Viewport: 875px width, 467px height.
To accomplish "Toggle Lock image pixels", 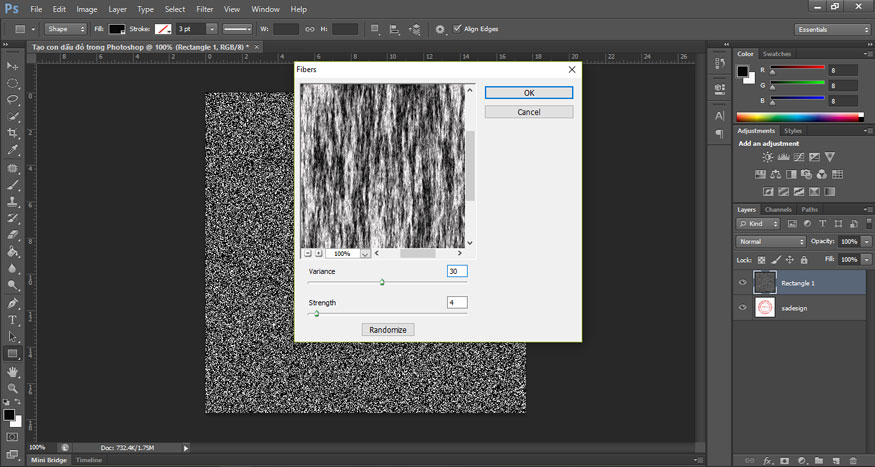I will pos(776,259).
